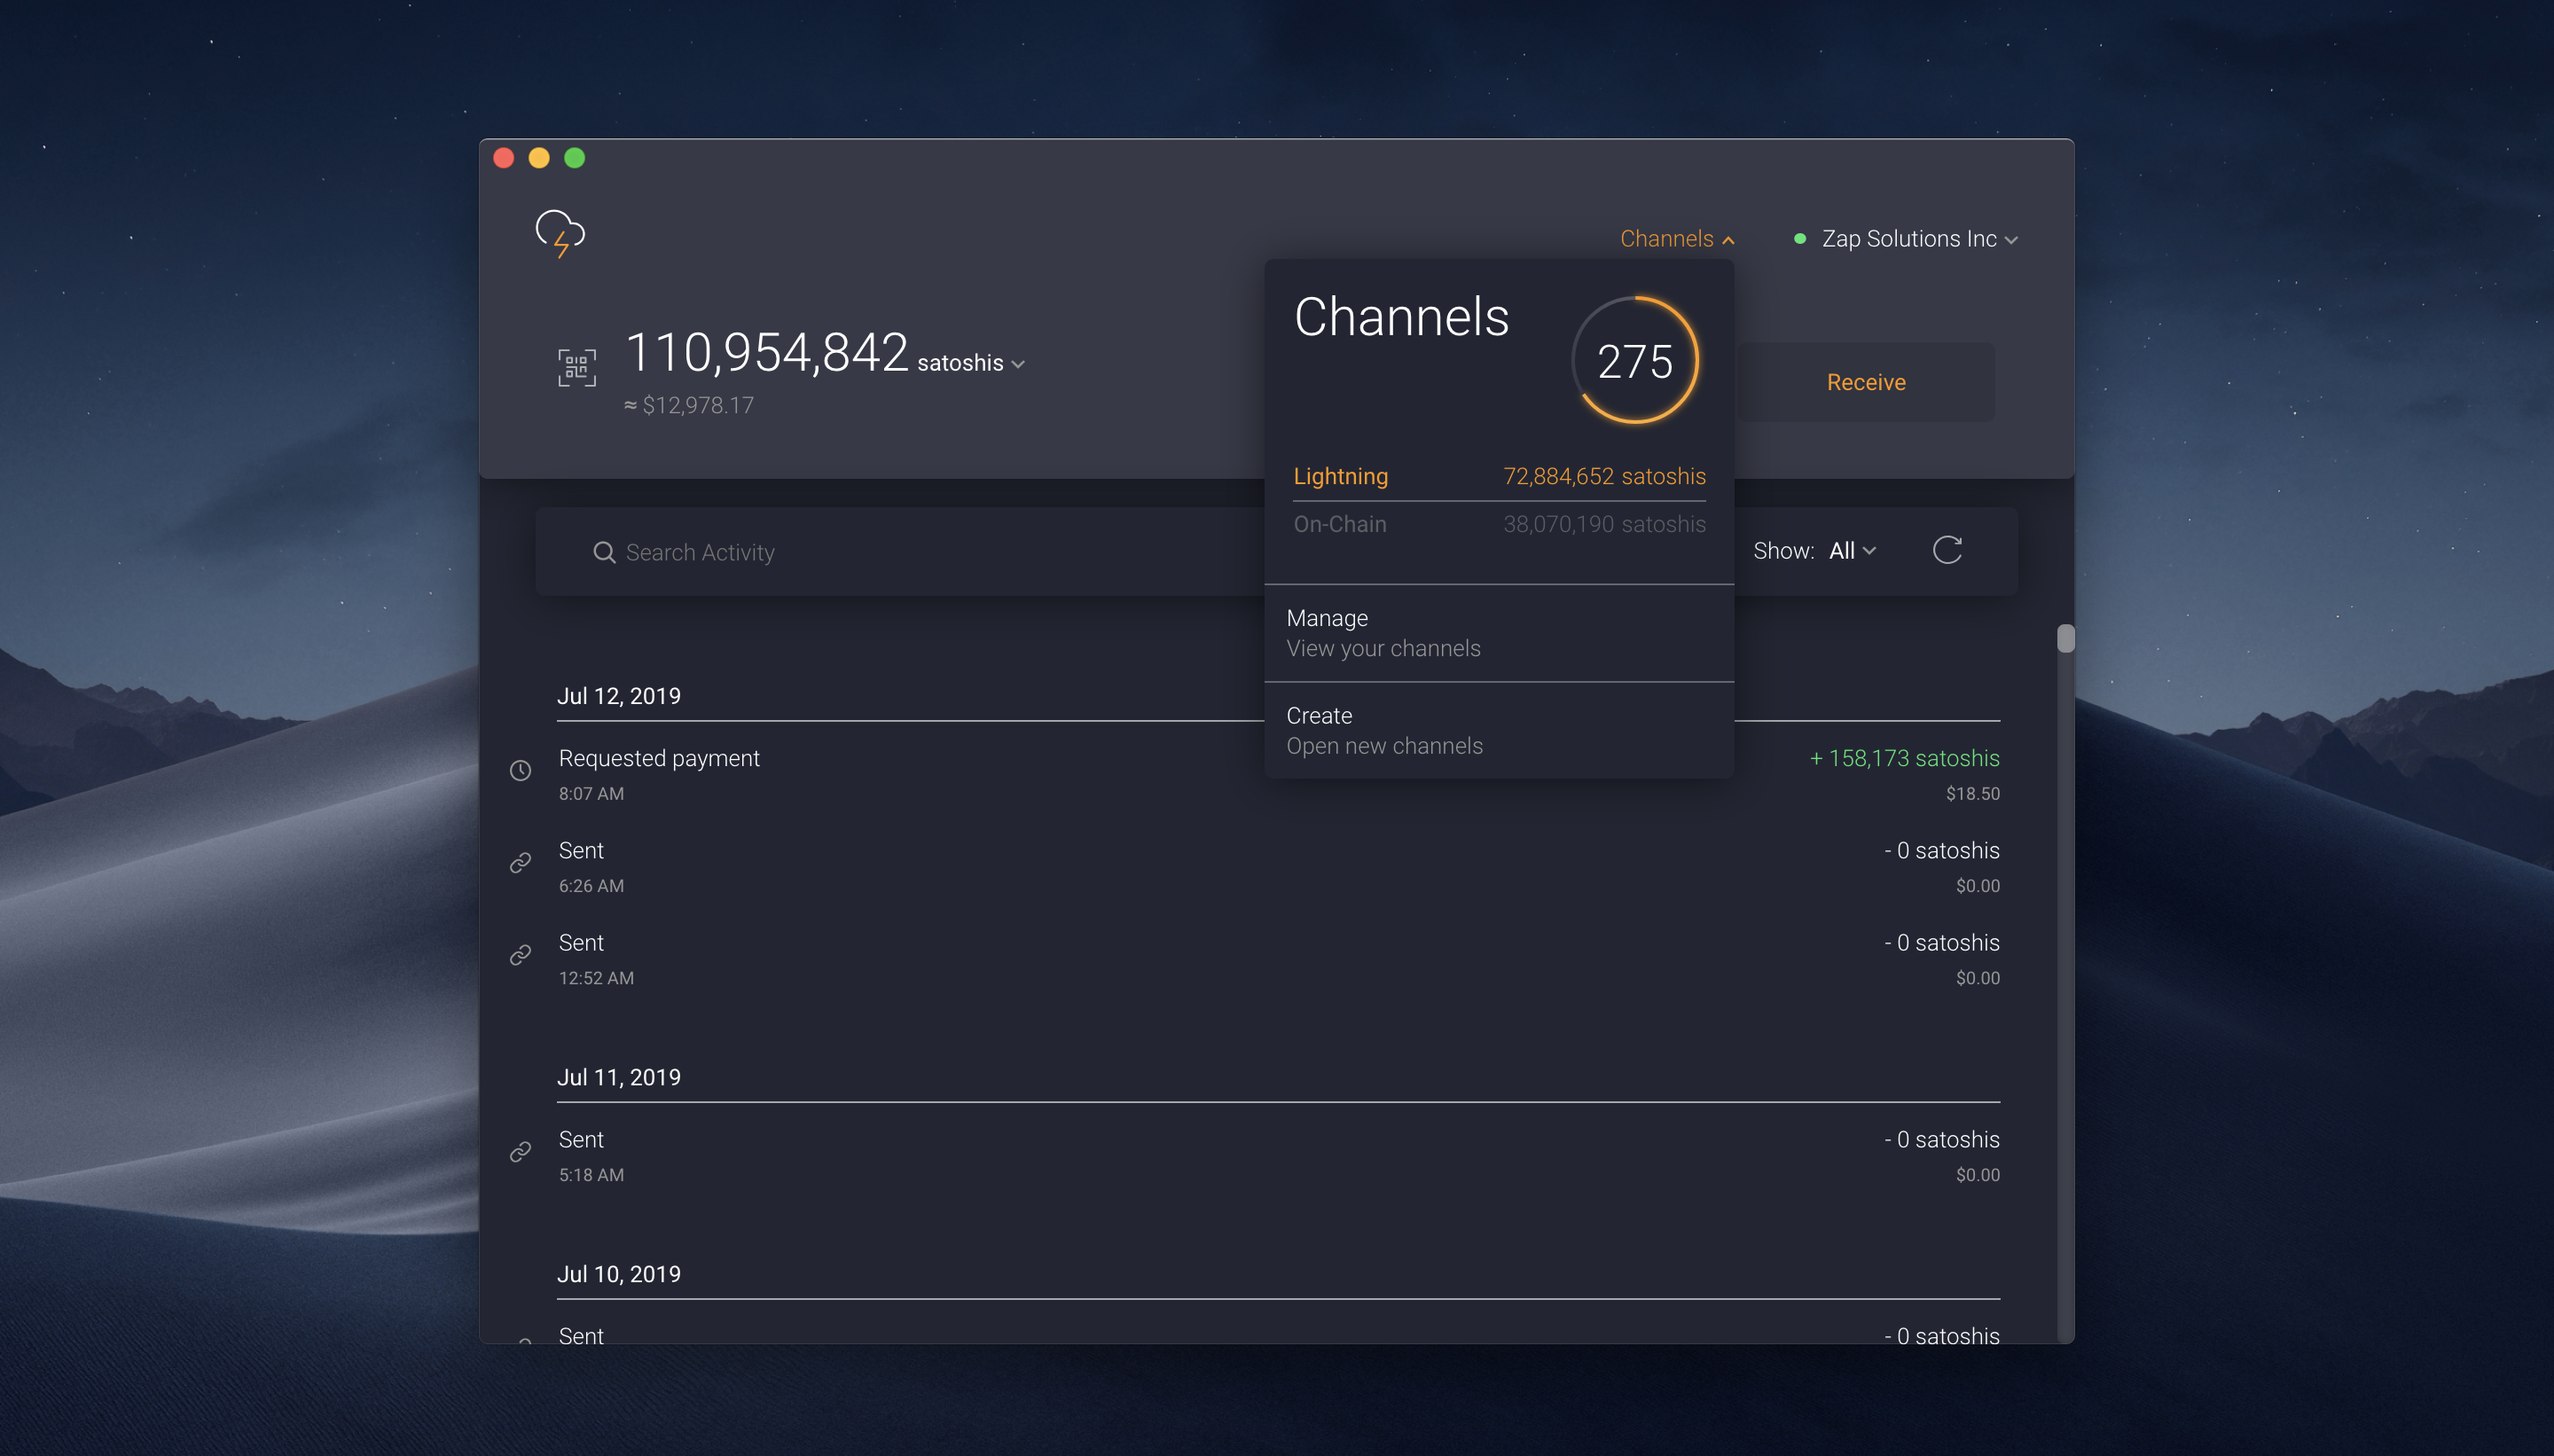
Task: Refresh the activity list
Action: coord(1948,550)
